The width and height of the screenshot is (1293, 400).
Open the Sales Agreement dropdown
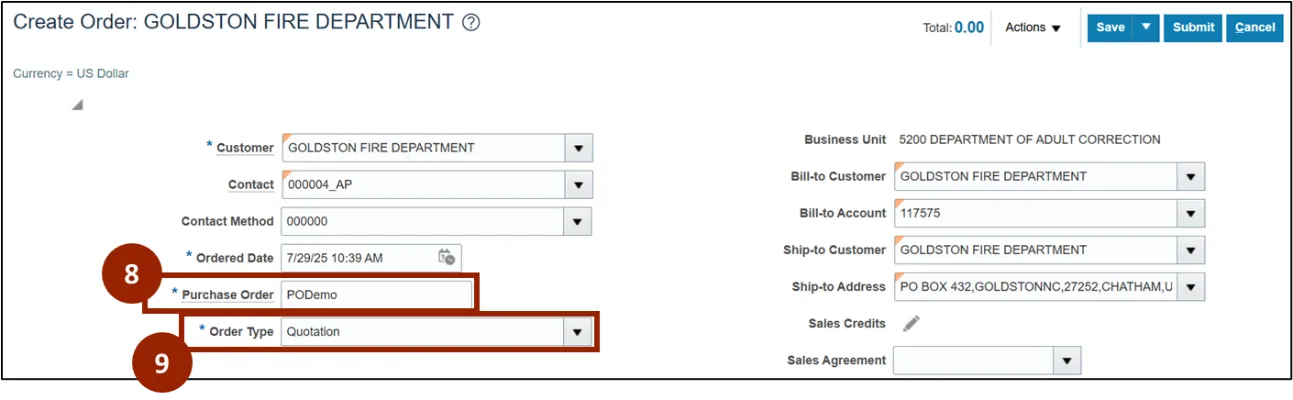[x=1067, y=360]
